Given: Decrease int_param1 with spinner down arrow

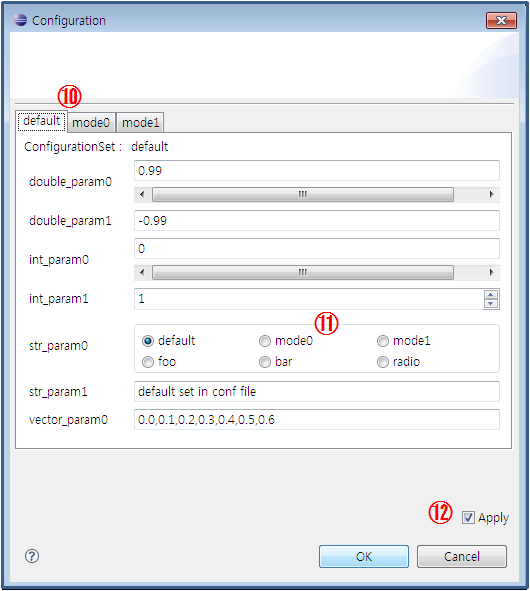Looking at the screenshot, I should click(491, 303).
